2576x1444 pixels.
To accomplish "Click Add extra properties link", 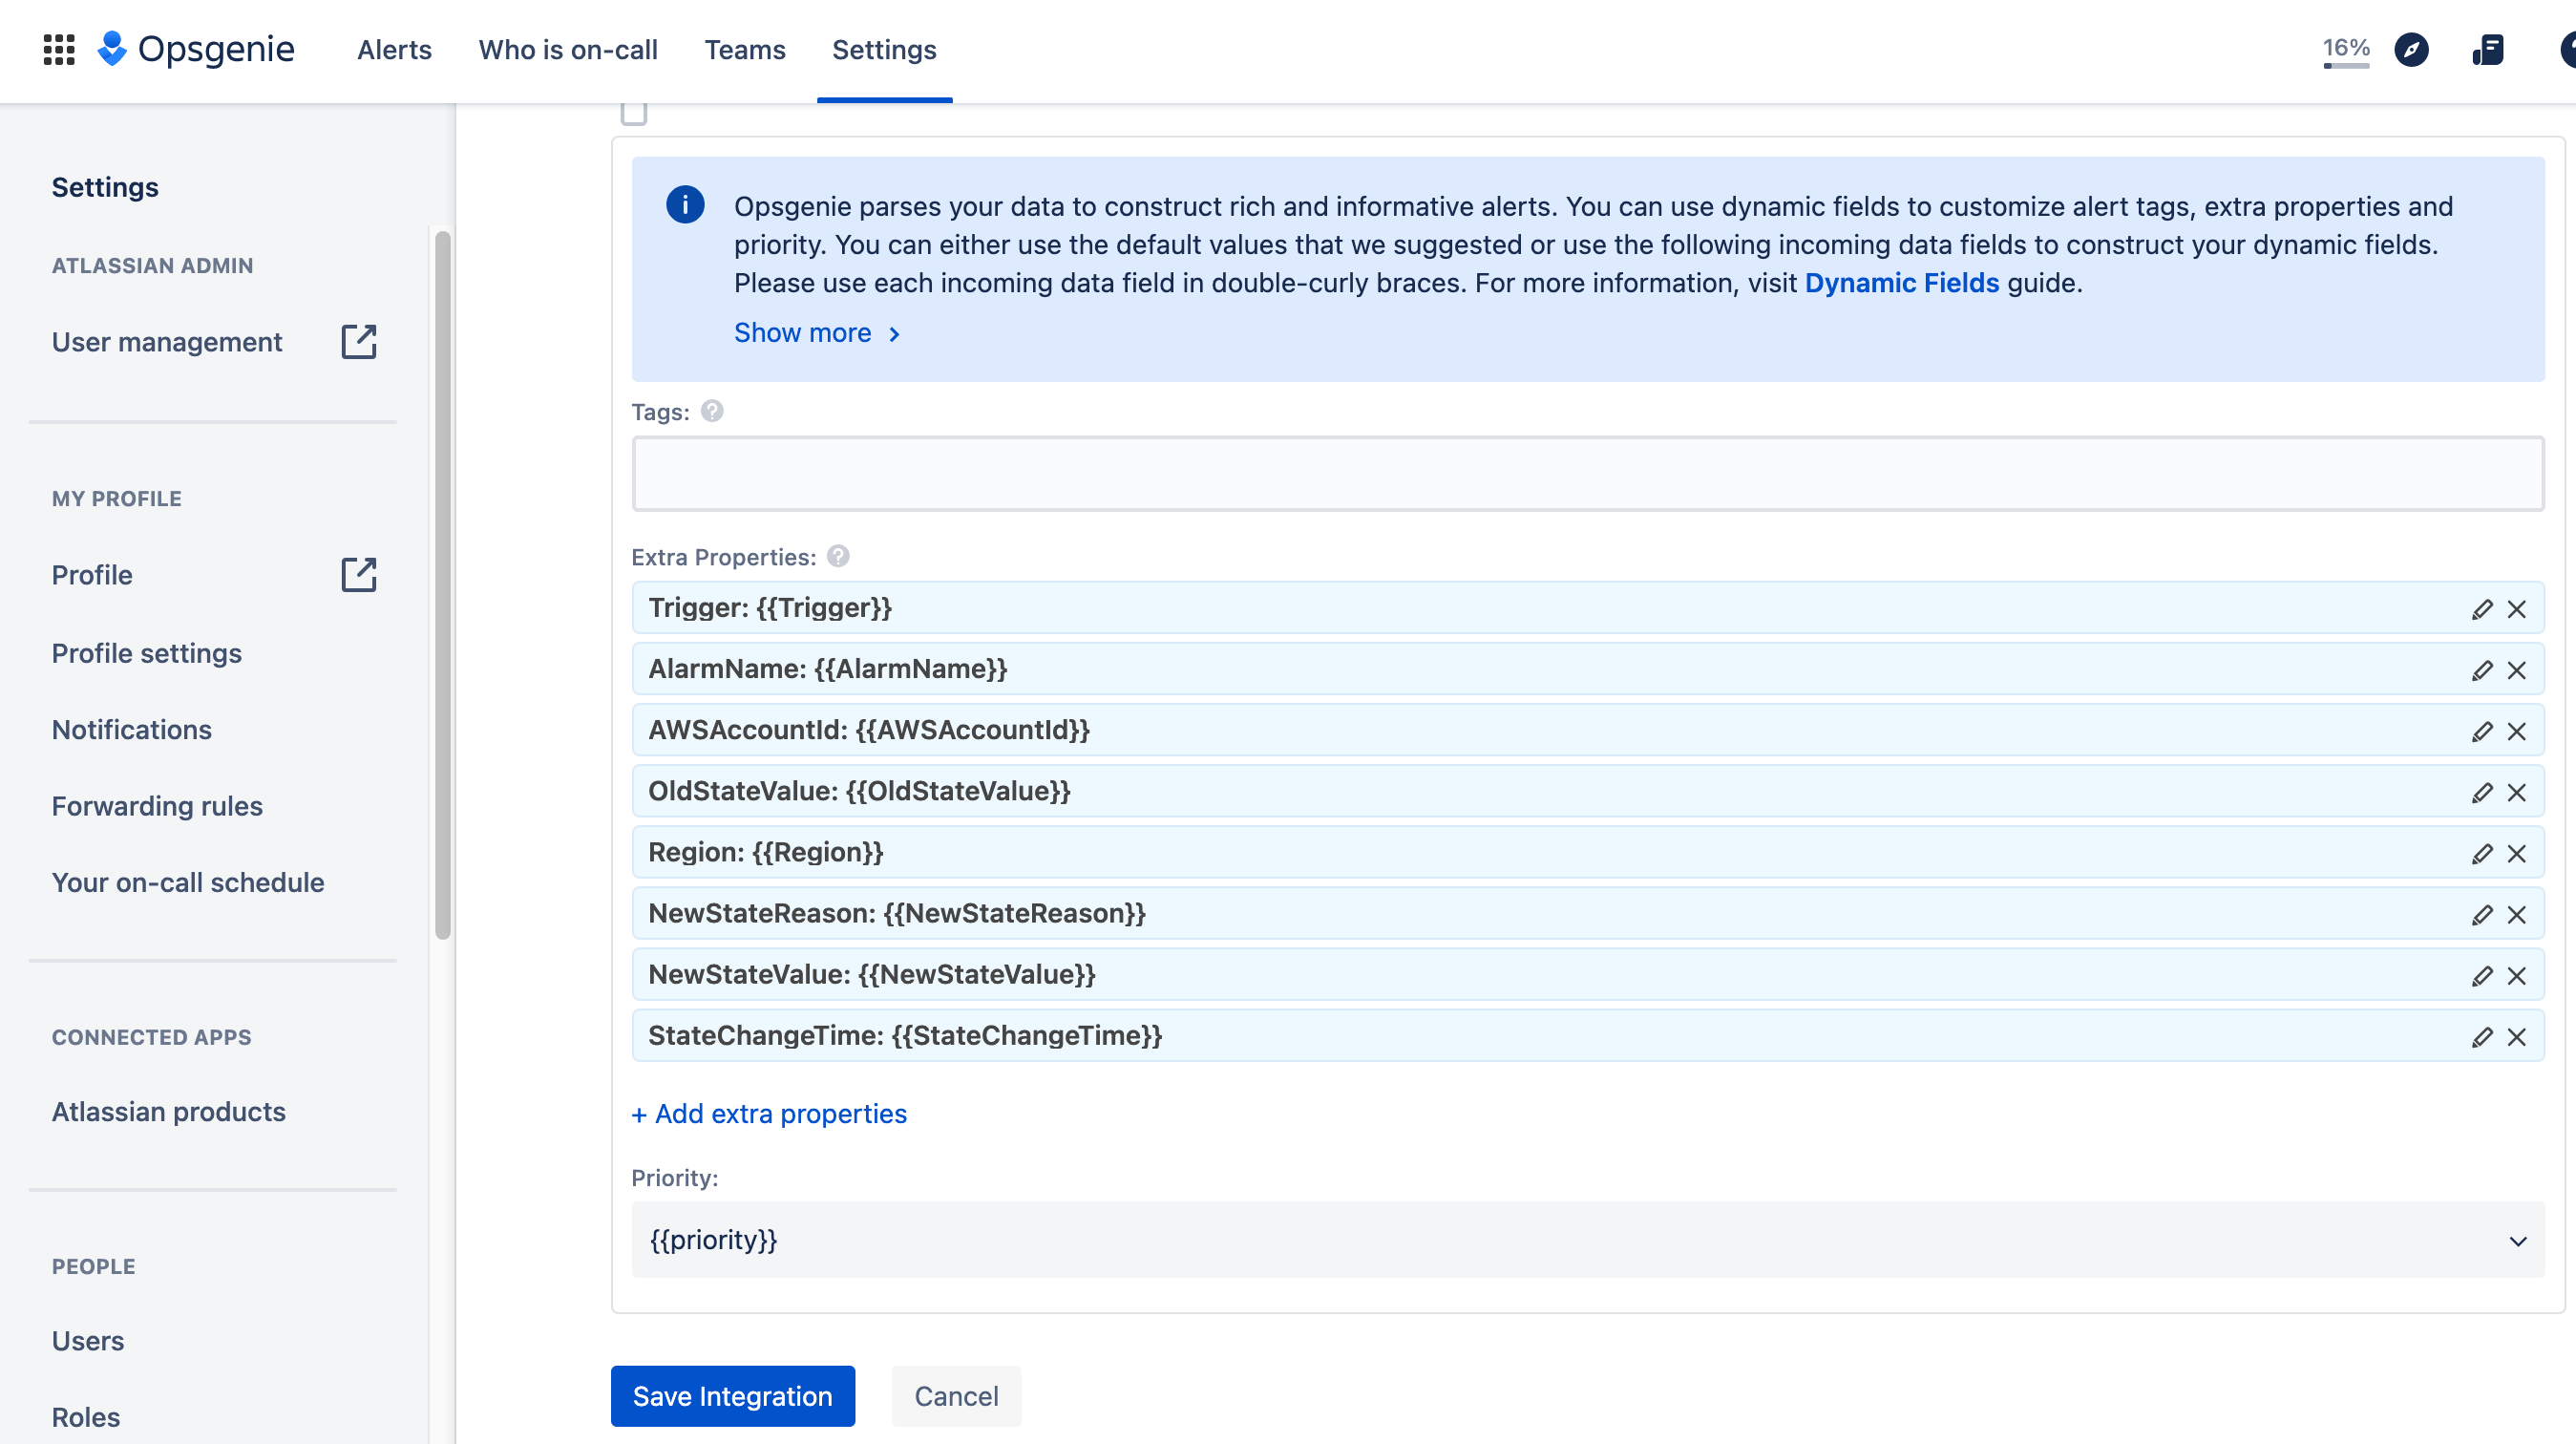I will (x=770, y=1114).
